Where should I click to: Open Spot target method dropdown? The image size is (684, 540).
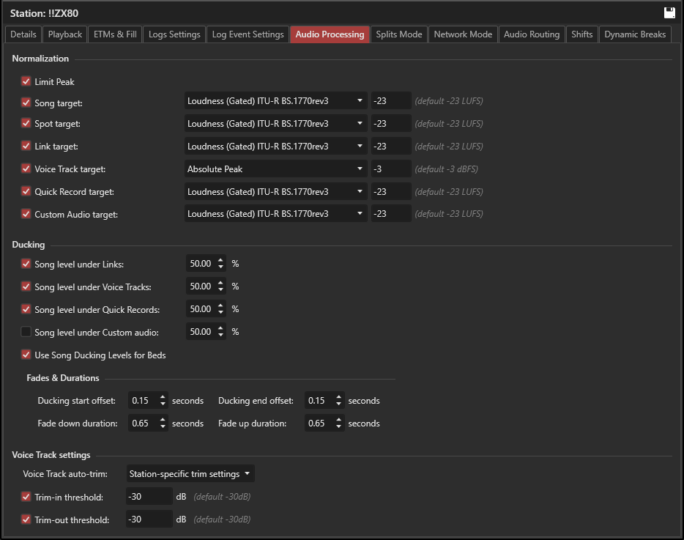(x=275, y=123)
